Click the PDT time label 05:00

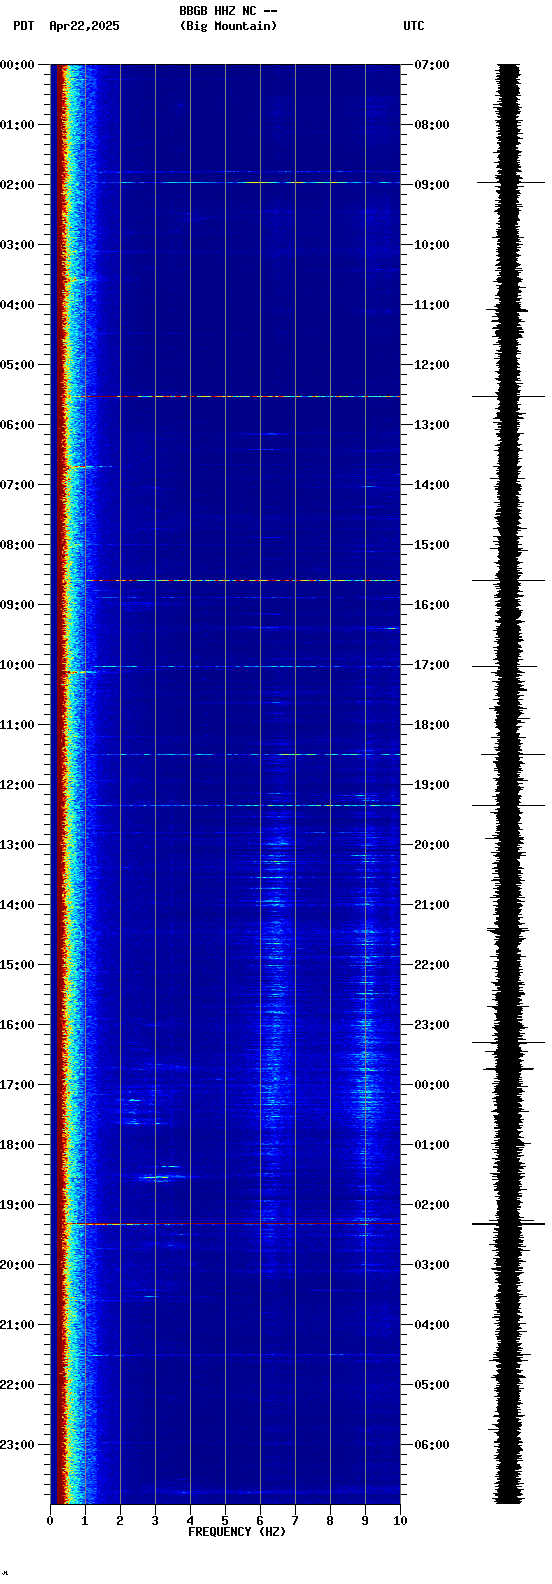(18, 365)
